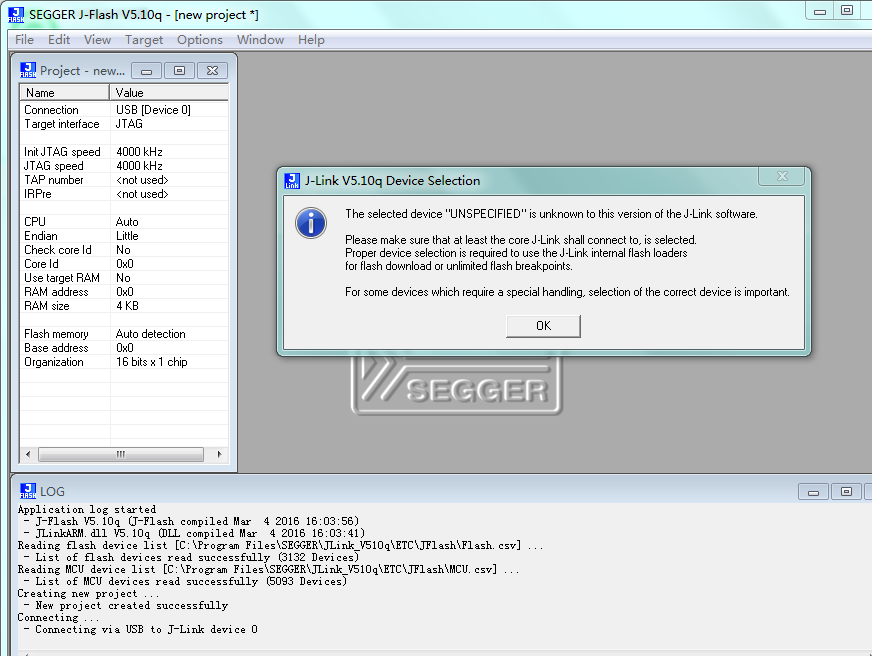Minimize the Project window
Viewport: 872px width, 656px height.
[146, 71]
